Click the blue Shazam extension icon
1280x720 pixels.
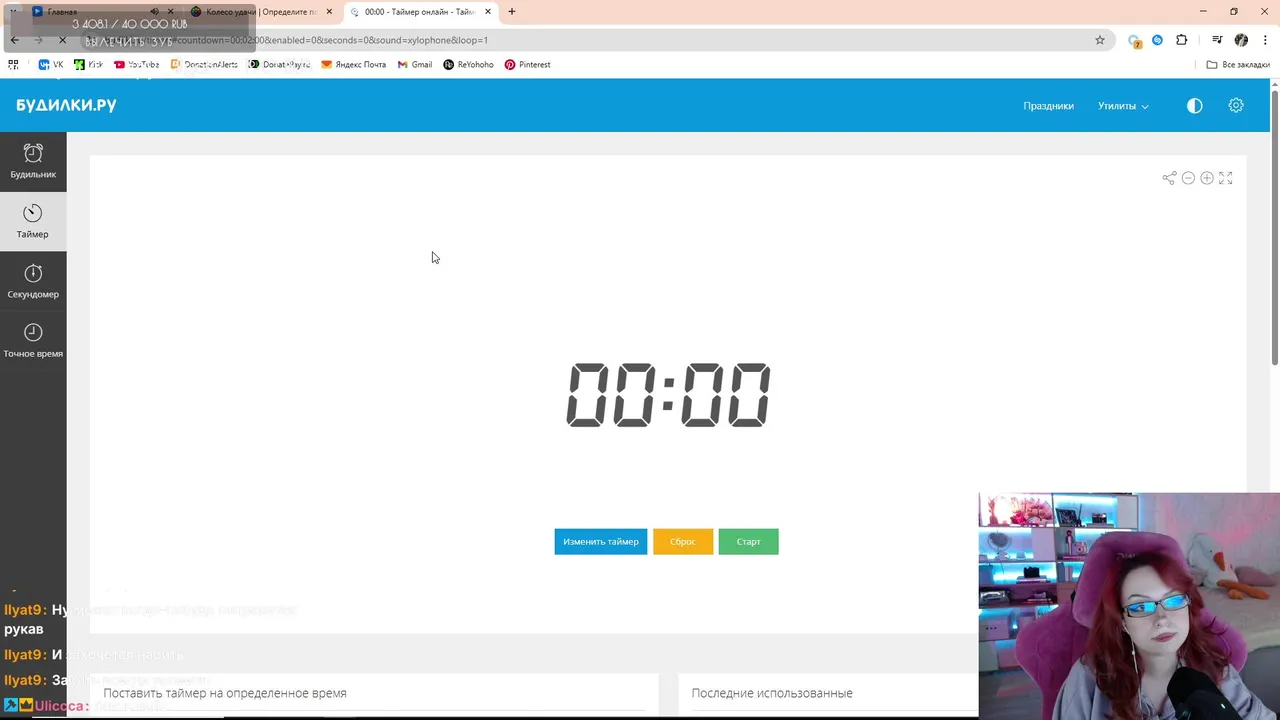[1157, 40]
